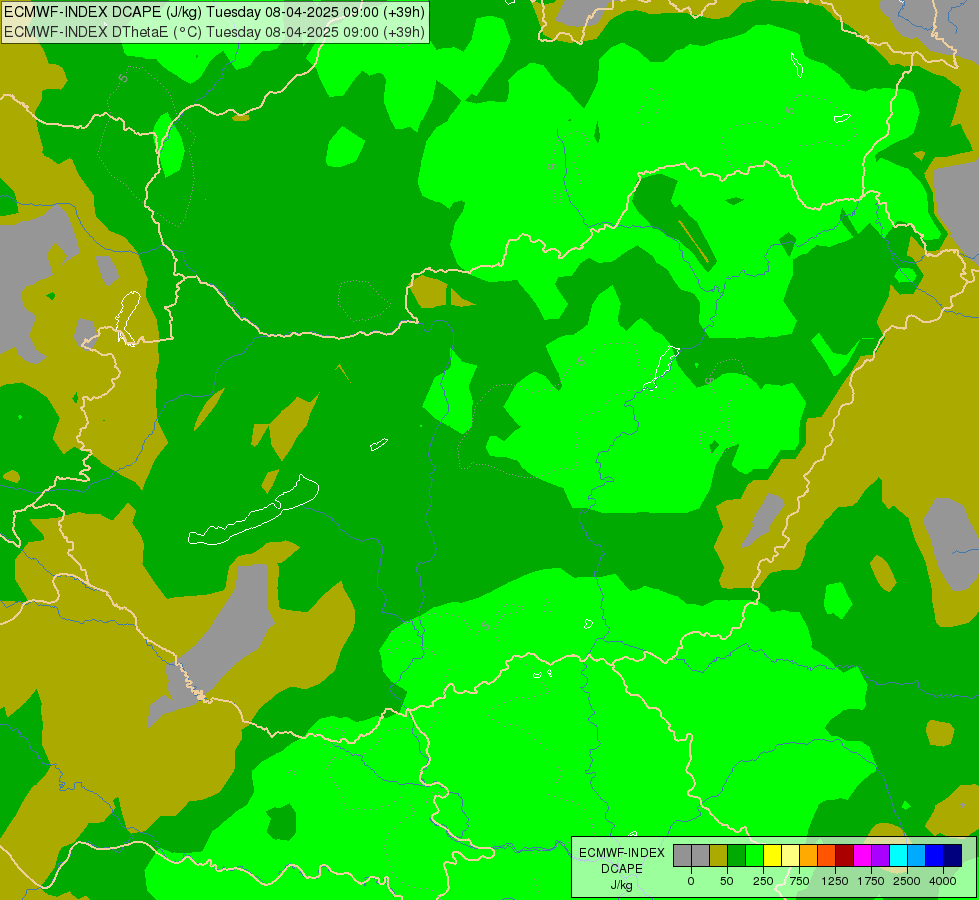Click the sky blue legend swatch

[x=917, y=855]
